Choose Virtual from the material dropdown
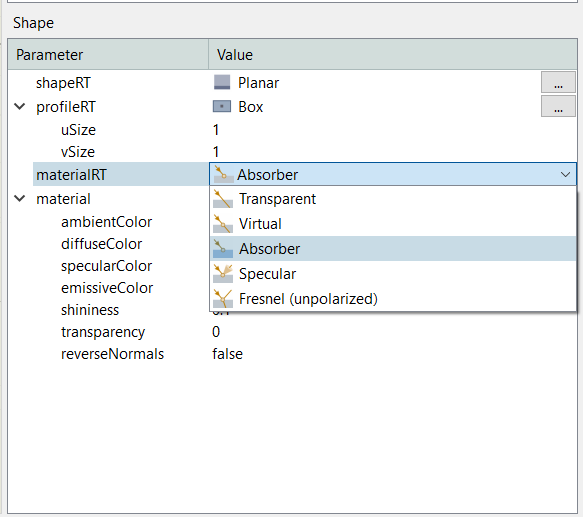The height and width of the screenshot is (517, 583). point(393,224)
